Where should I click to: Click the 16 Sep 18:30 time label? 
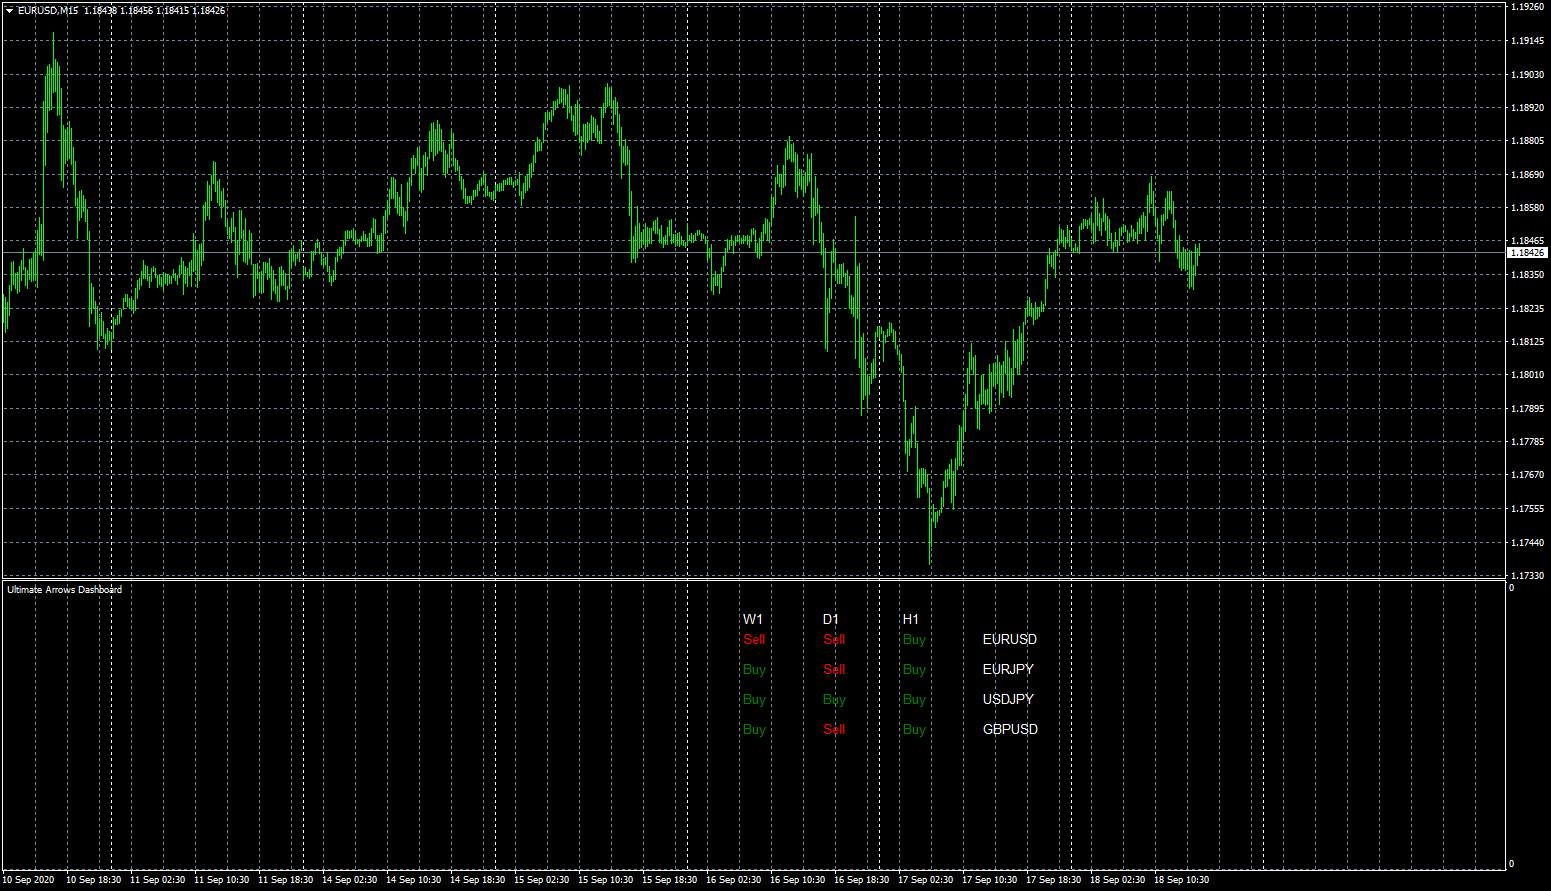click(x=862, y=880)
